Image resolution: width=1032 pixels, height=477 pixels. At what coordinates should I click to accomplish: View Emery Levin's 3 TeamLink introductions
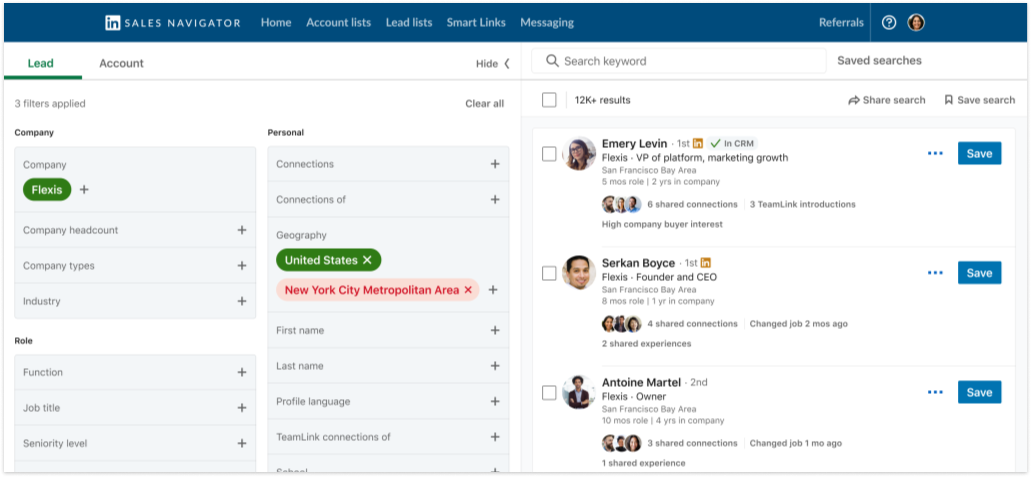(803, 204)
